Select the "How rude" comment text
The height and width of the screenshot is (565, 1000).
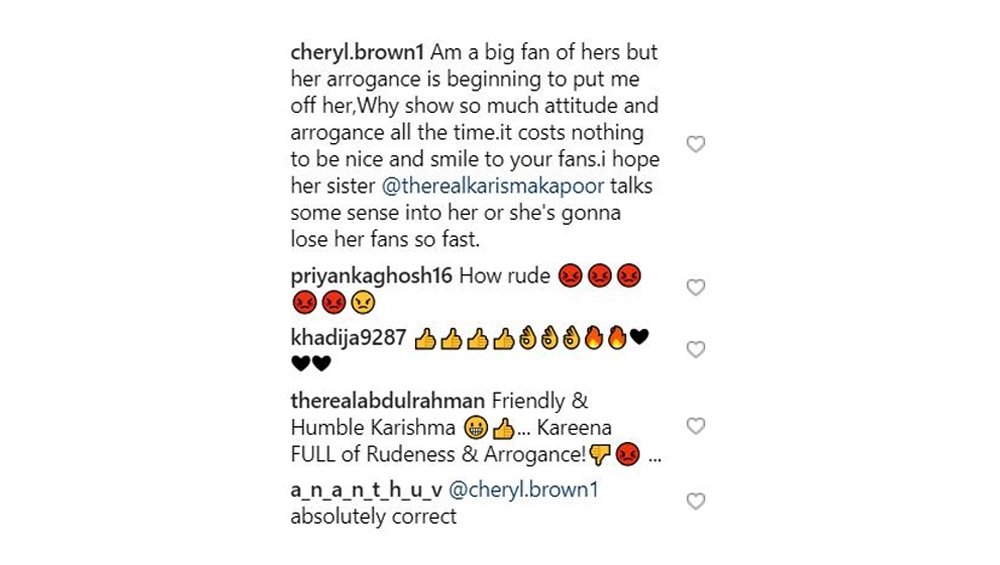(x=504, y=276)
